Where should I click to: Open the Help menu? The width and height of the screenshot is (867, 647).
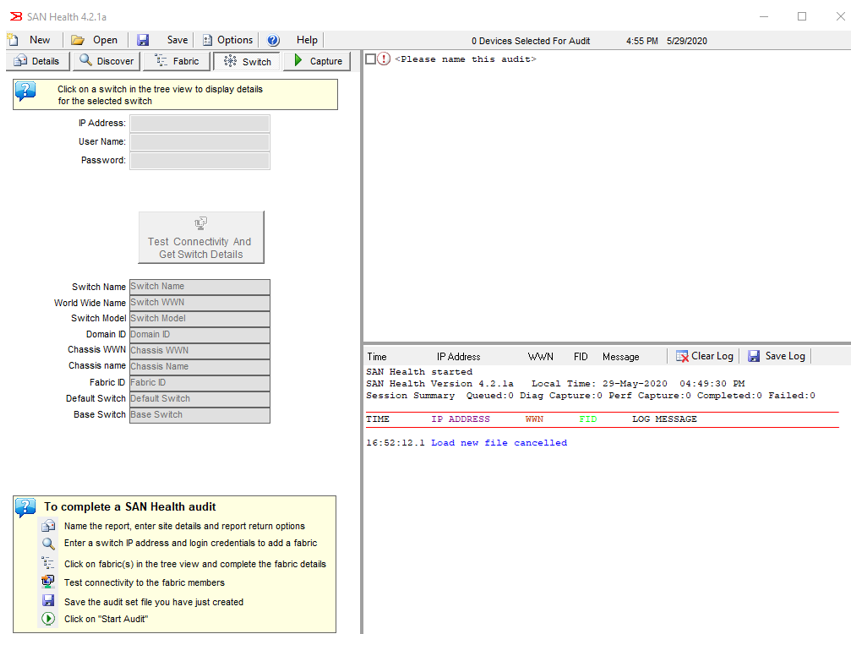(x=307, y=40)
